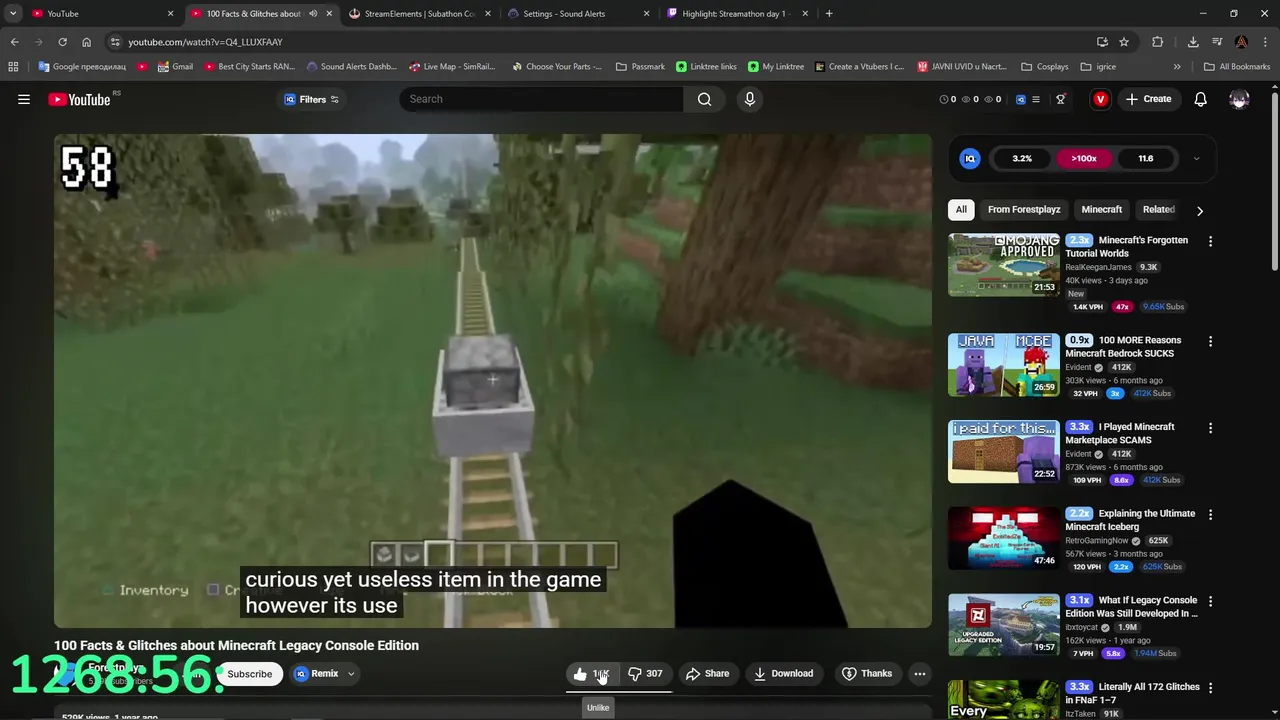Viewport: 1280px width, 720px height.
Task: Open the notifications bell
Action: pos(1200,99)
